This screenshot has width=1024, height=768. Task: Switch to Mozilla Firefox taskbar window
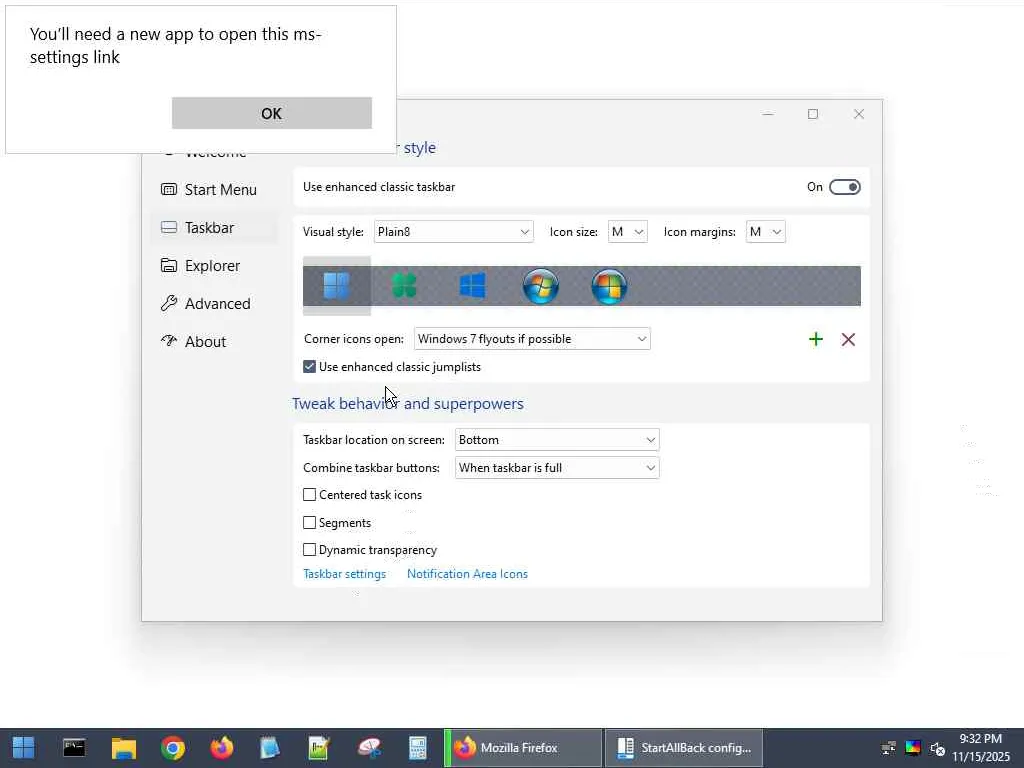pos(523,748)
